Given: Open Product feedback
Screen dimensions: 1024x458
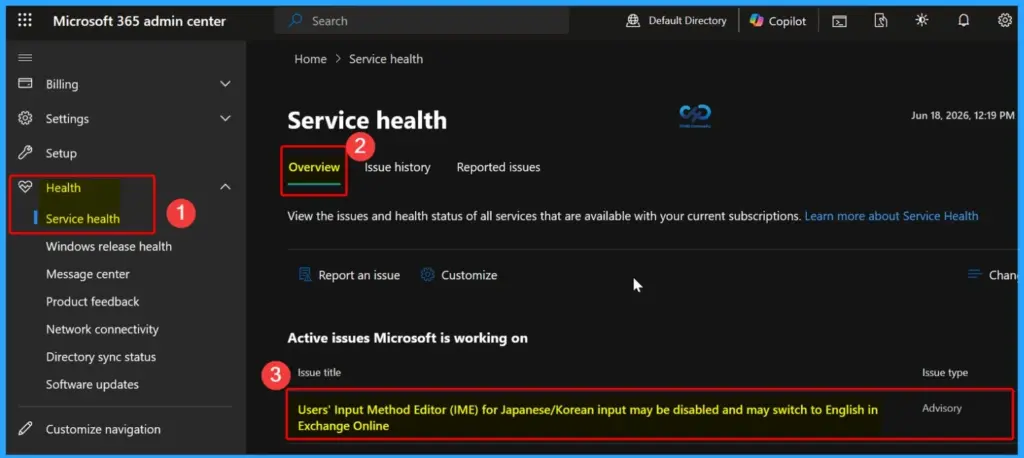Looking at the screenshot, I should tap(92, 302).
